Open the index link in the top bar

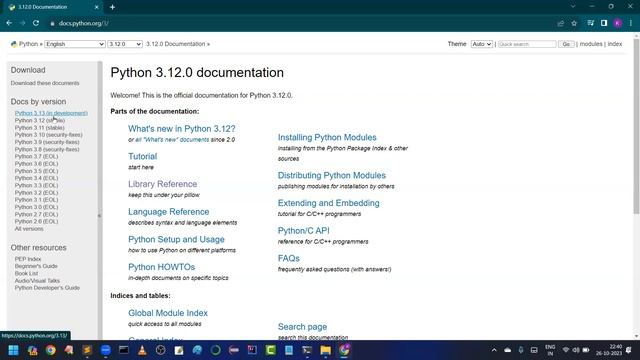(x=615, y=44)
